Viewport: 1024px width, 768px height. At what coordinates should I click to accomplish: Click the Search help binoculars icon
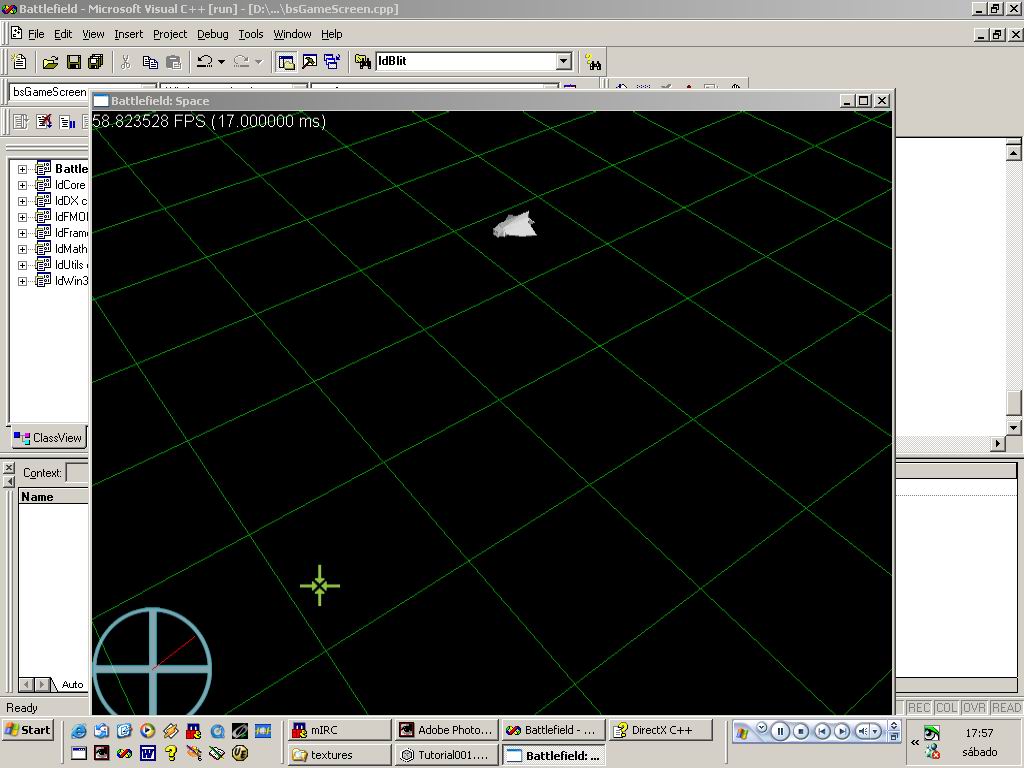click(593, 62)
